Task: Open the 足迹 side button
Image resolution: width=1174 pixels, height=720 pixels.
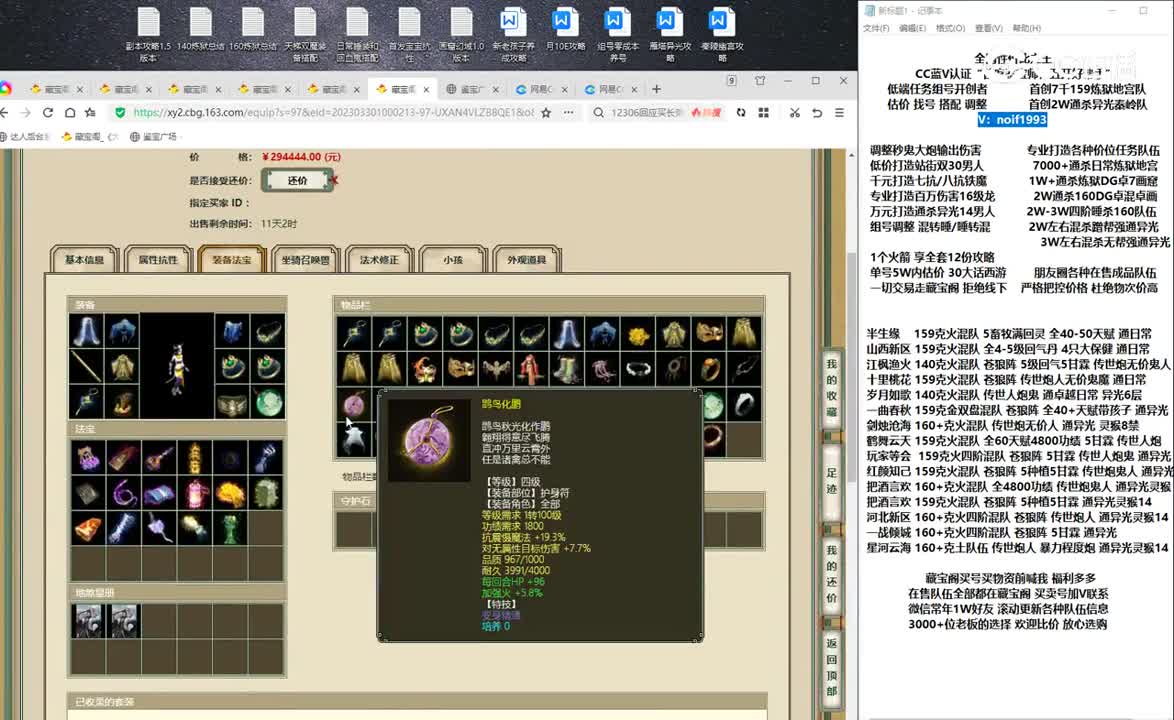Action: pos(831,480)
